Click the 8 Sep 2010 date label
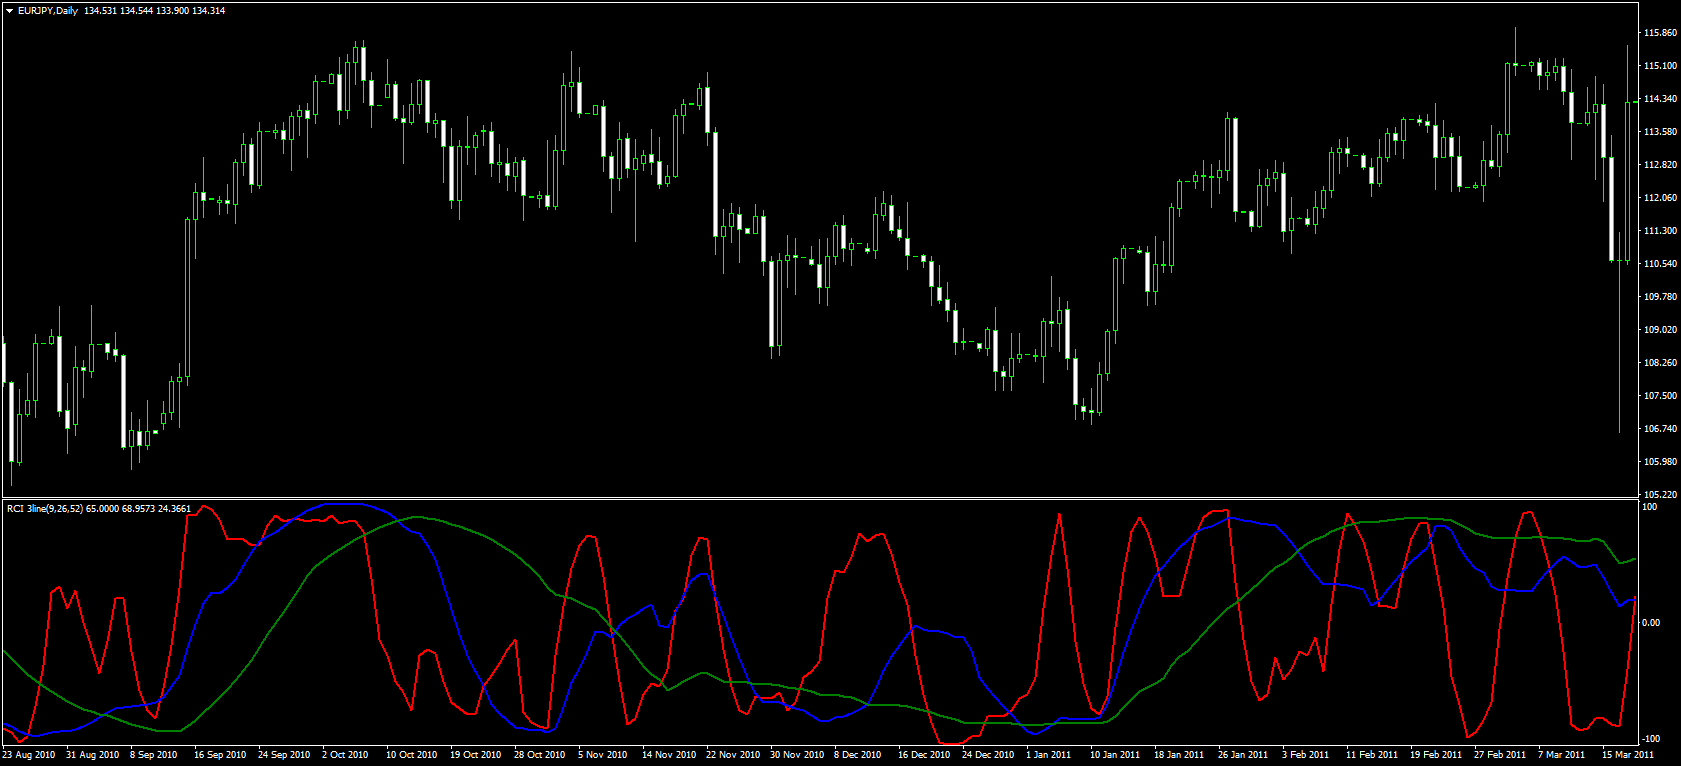The image size is (1681, 766). pos(154,755)
